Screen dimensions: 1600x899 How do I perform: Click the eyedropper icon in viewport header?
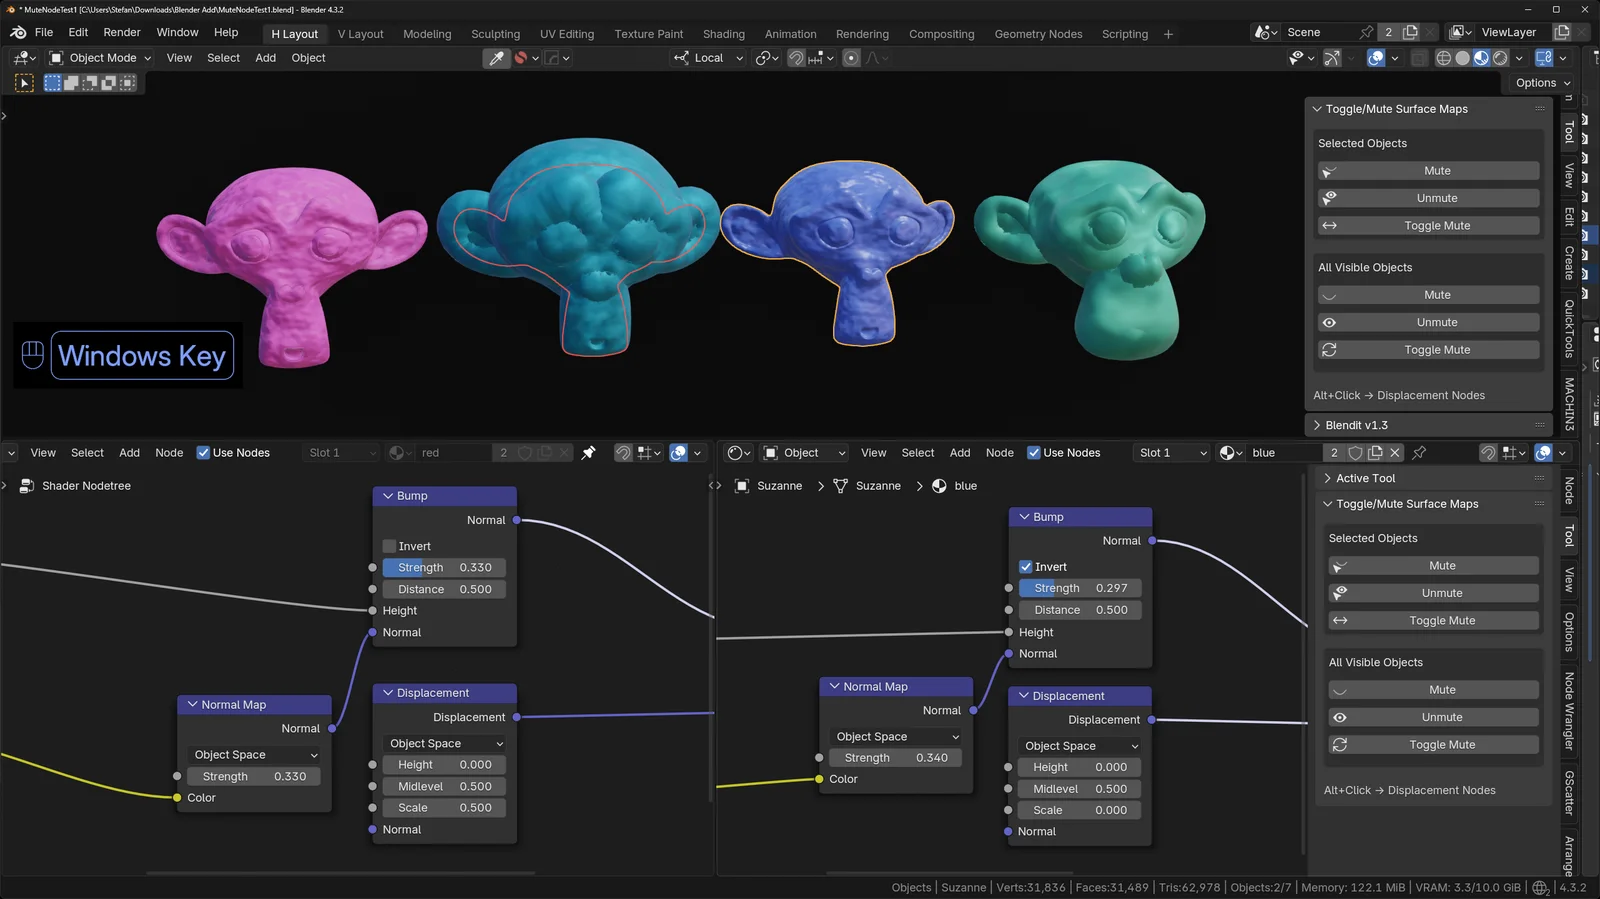(496, 58)
